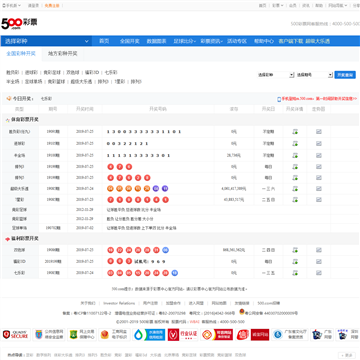Image resolution: width=360 pixels, height=360 pixels.
Task: Open trend chart icon for 半全场 row
Action: point(319,155)
